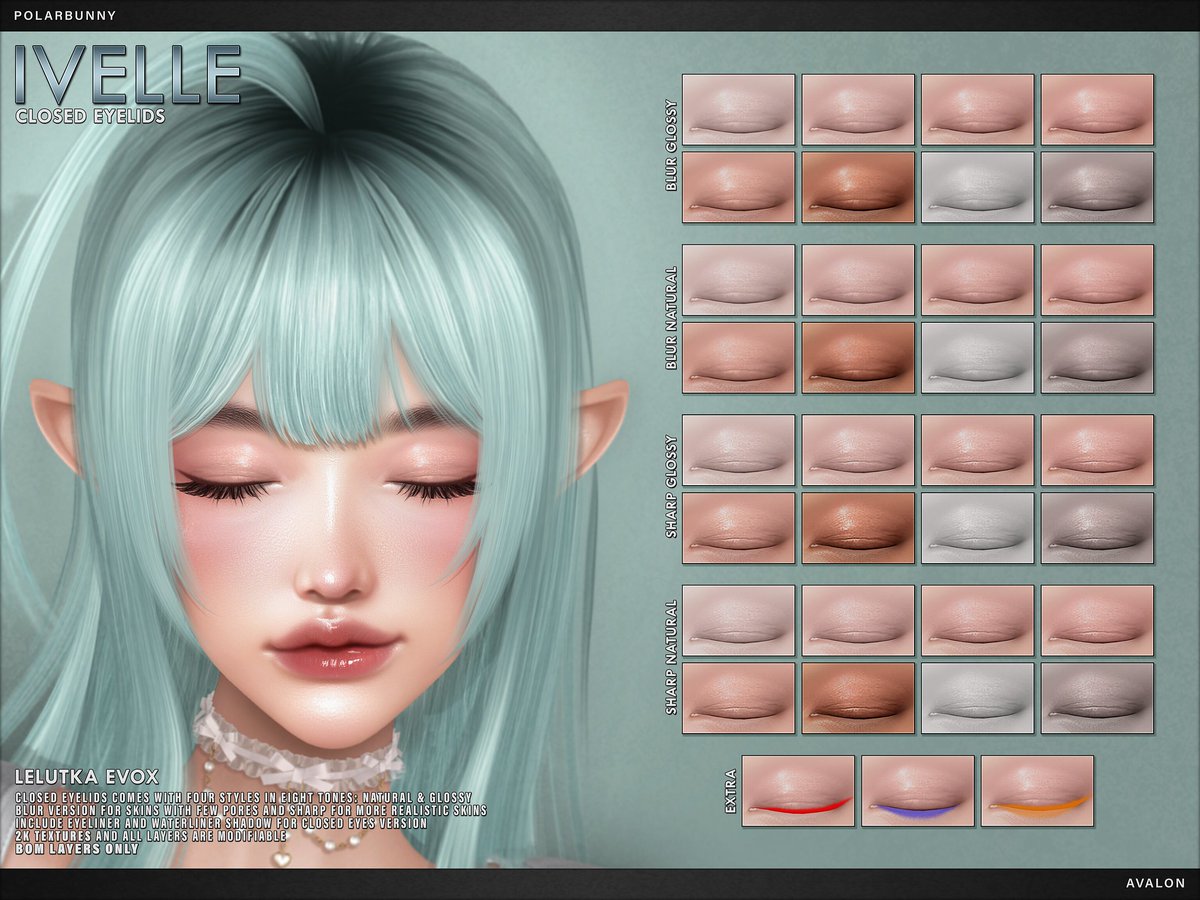Select the bronze swatch in Sharp Glossy
This screenshot has width=1200, height=900.
[x=857, y=527]
